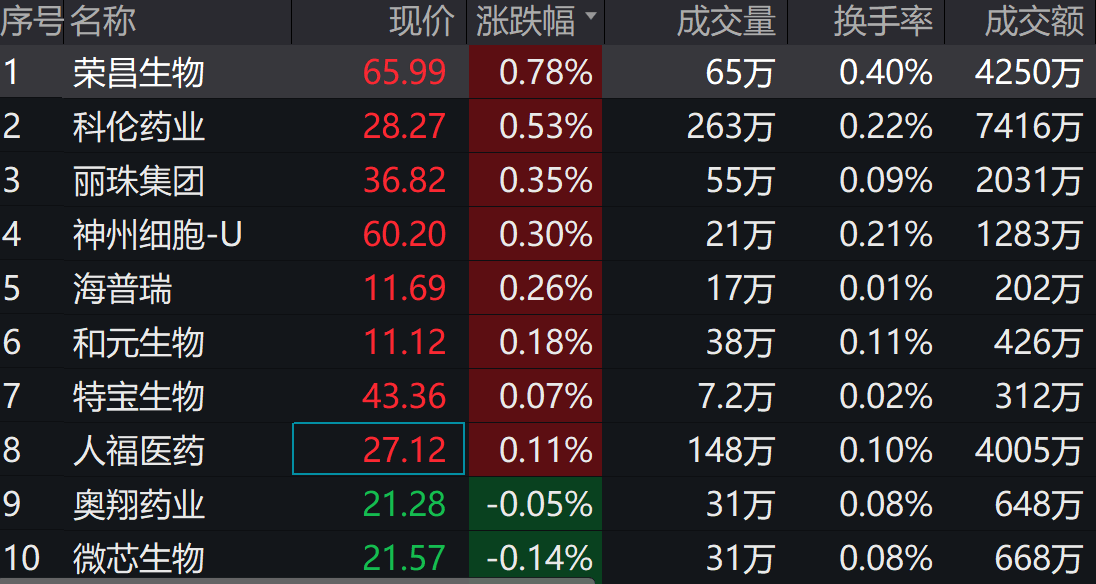
Task: Click the 序号 column header
Action: (x=32, y=22)
